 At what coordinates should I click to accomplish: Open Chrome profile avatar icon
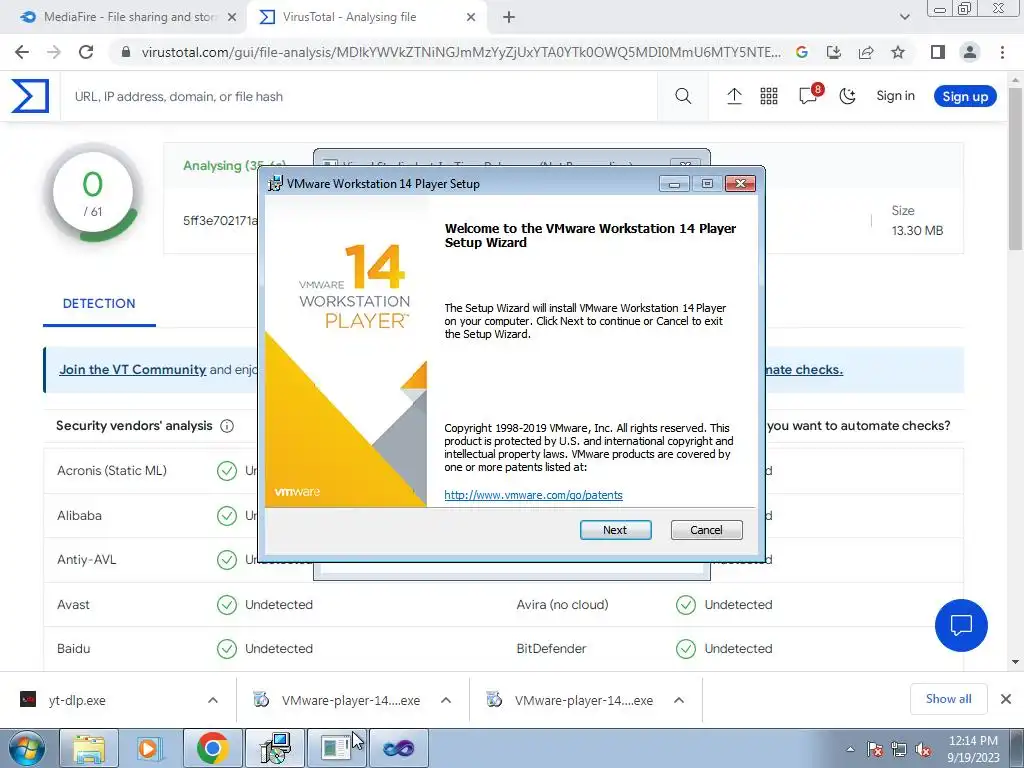click(x=970, y=52)
